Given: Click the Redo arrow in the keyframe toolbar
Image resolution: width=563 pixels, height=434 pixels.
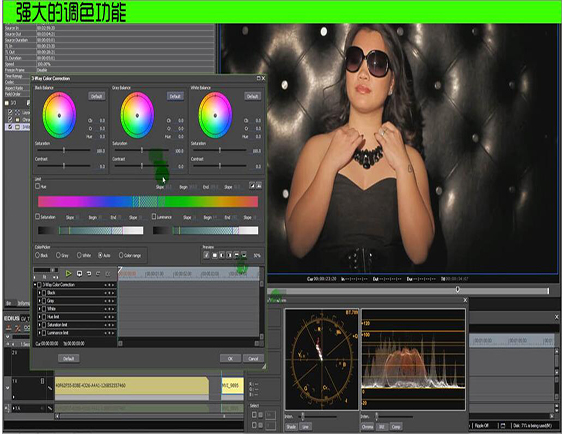Looking at the screenshot, I should 98,274.
